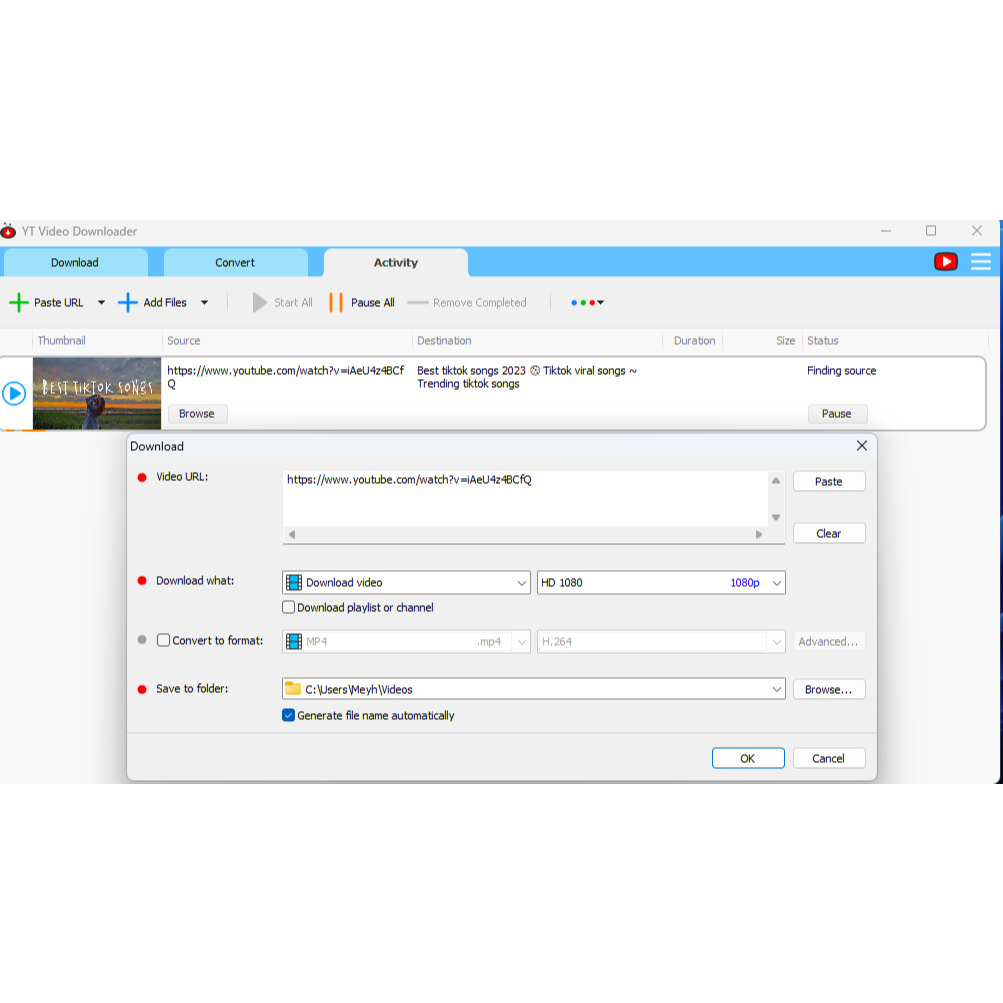The width and height of the screenshot is (1003, 1003).
Task: Click the Pause All orange icon
Action: [x=336, y=303]
